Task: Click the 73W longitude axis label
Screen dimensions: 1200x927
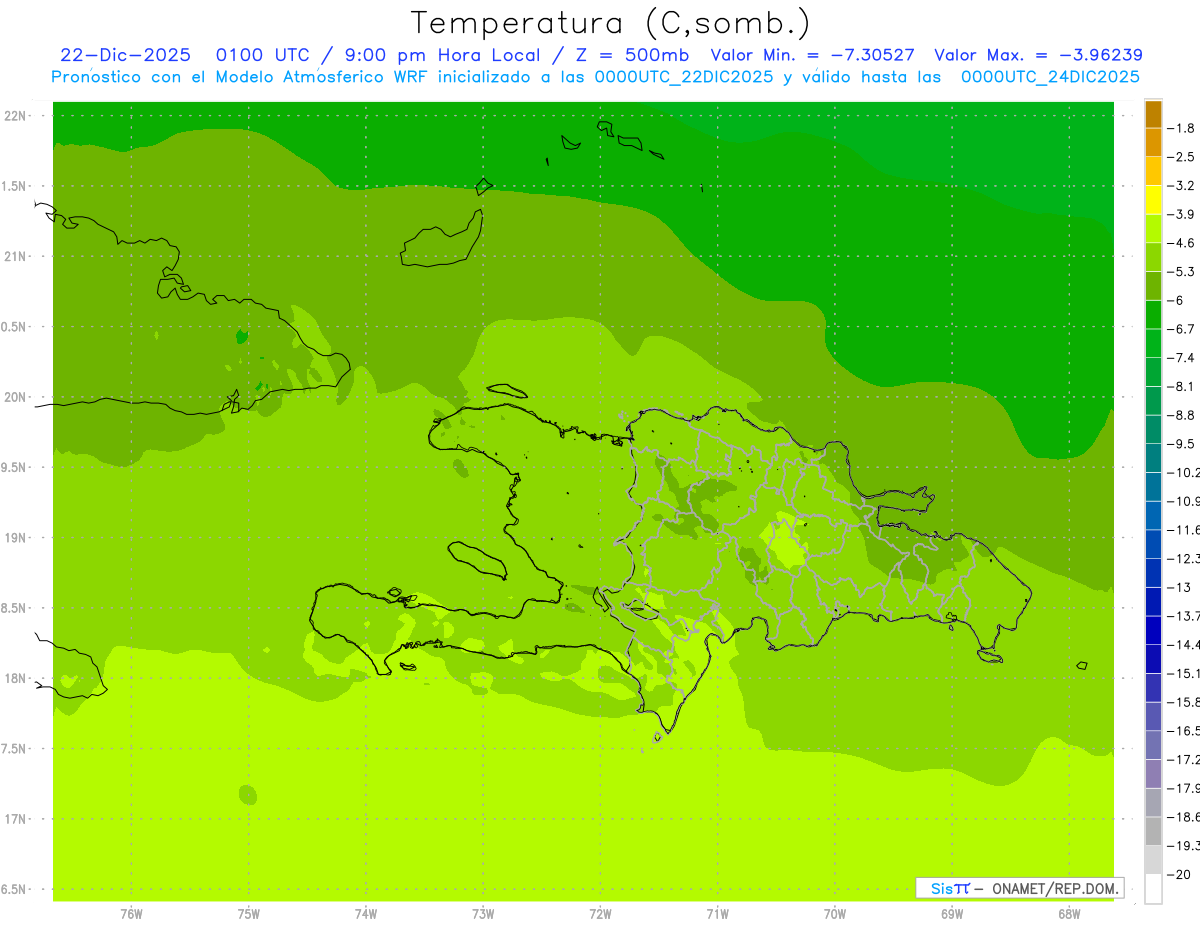Action: click(x=483, y=914)
